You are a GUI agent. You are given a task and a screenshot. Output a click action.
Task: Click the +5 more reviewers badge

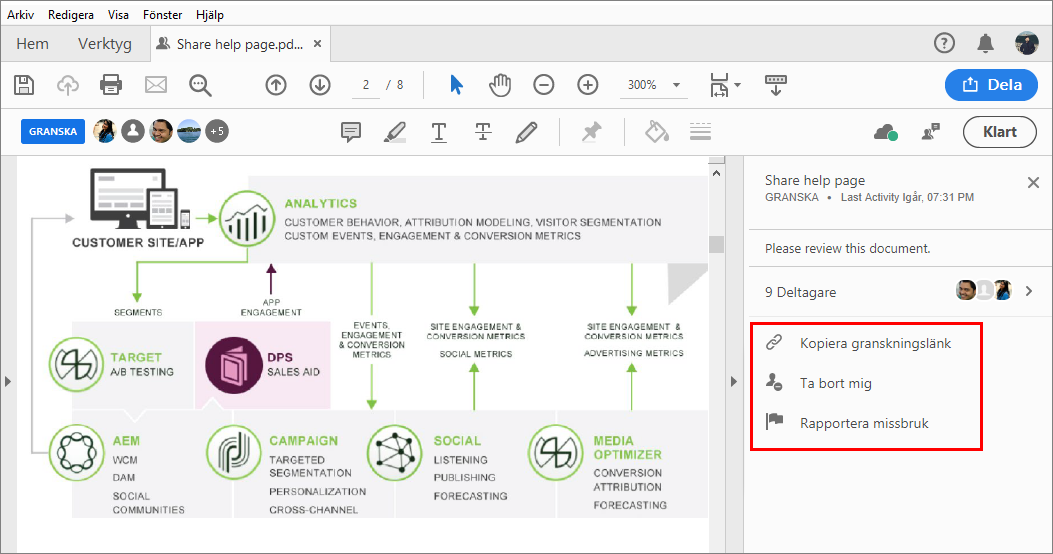coord(217,132)
